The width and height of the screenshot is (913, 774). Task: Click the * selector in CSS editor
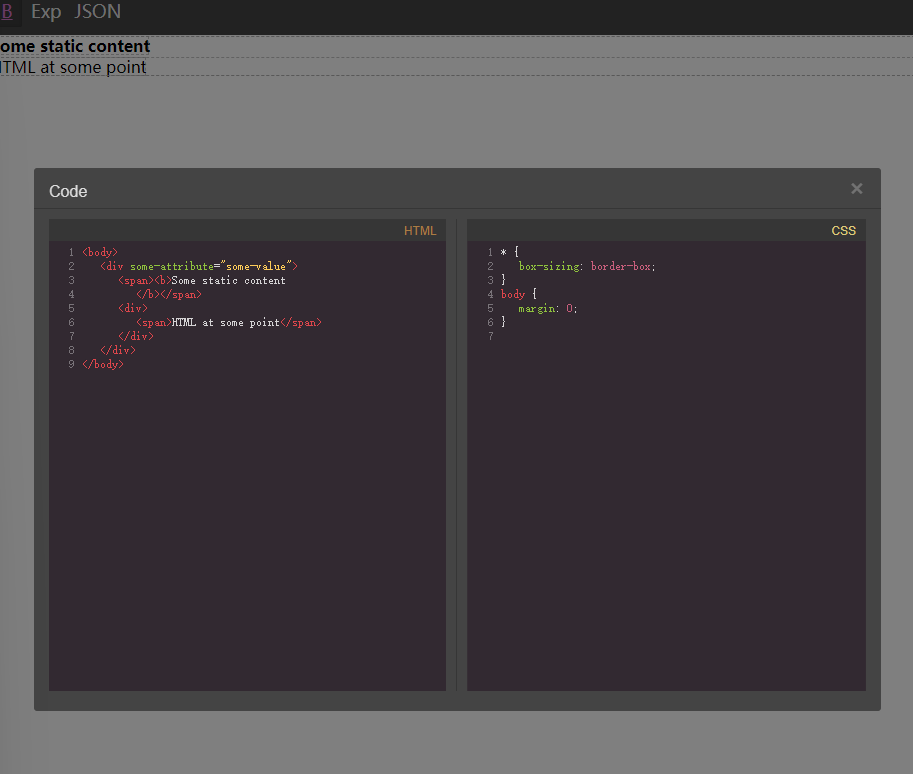(x=504, y=253)
